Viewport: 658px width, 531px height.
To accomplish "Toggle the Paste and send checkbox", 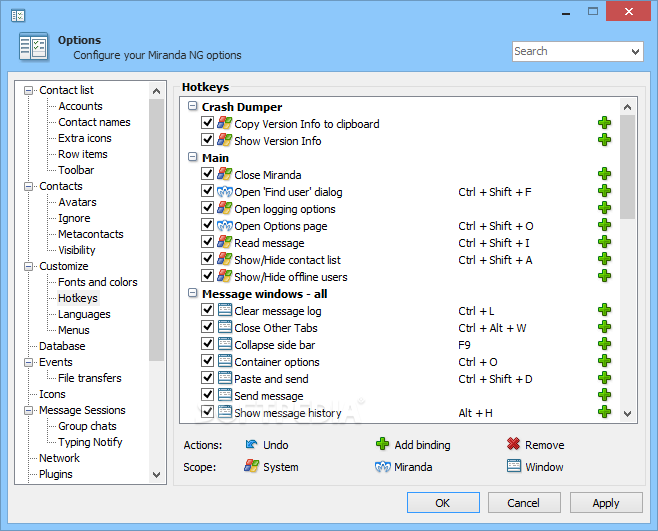I will click(207, 377).
